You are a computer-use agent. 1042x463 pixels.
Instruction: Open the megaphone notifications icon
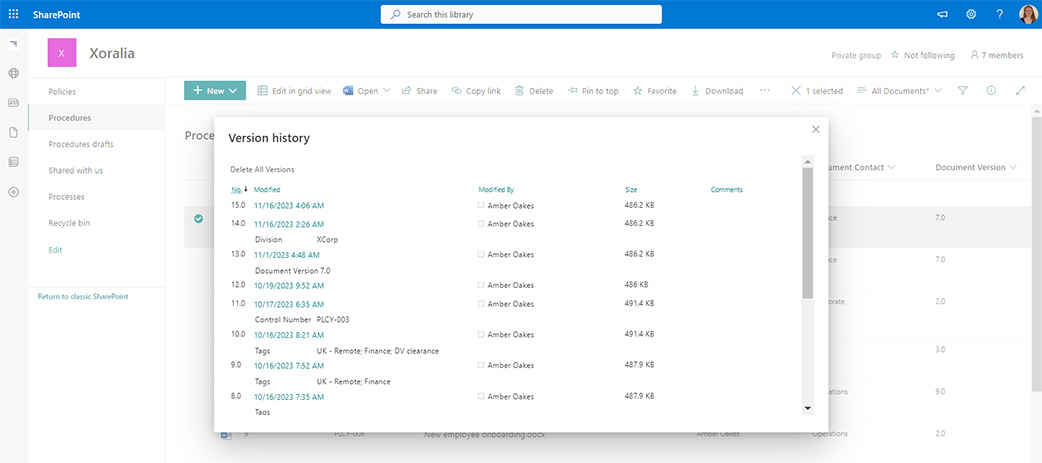[x=942, y=15]
